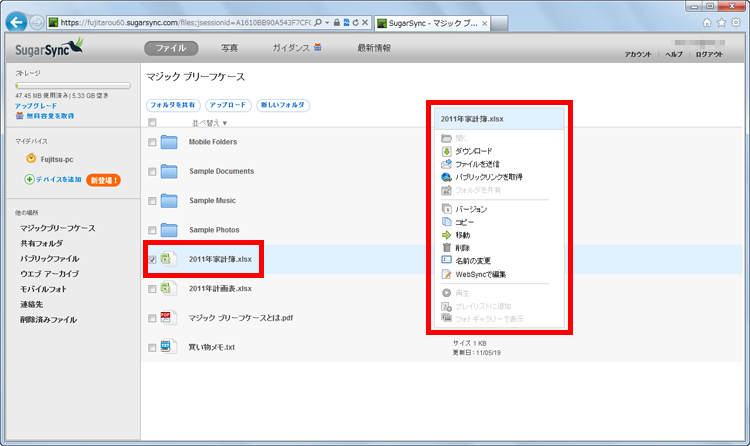The width and height of the screenshot is (750, 446).
Task: Click the refresh icon in address bar
Action: pyautogui.click(x=355, y=22)
